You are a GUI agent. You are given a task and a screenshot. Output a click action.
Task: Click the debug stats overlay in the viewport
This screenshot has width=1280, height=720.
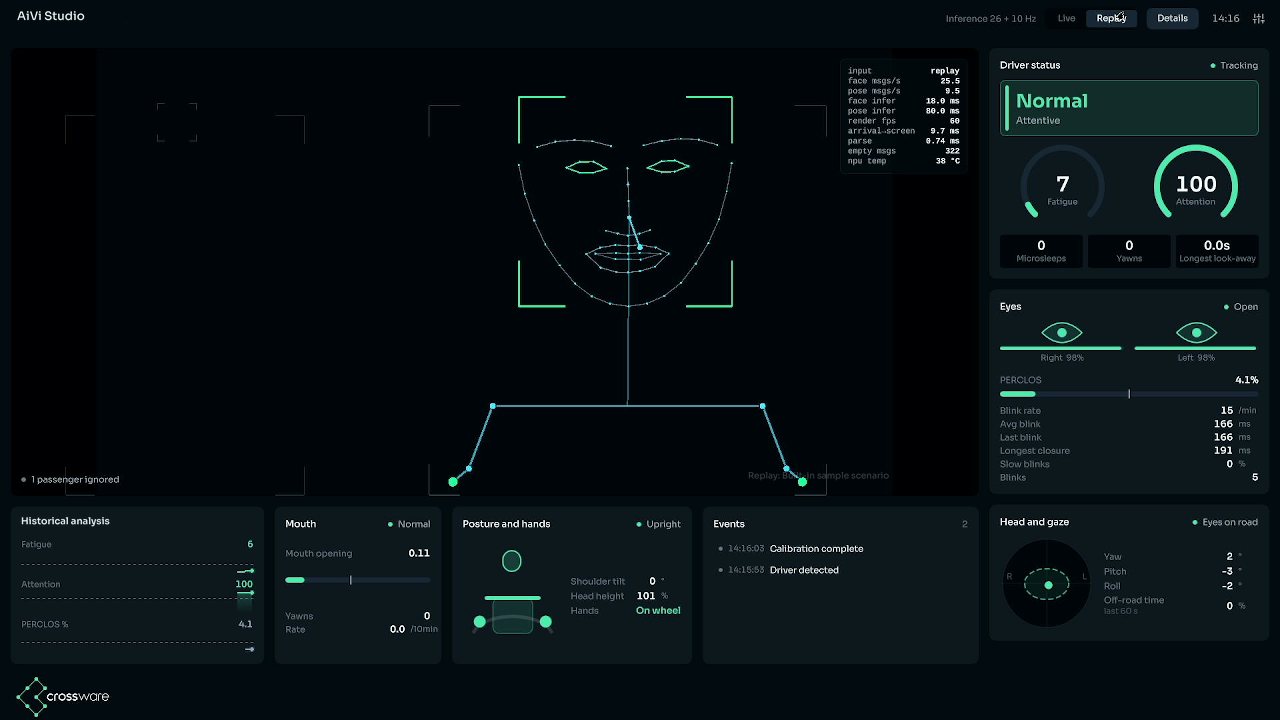904,116
